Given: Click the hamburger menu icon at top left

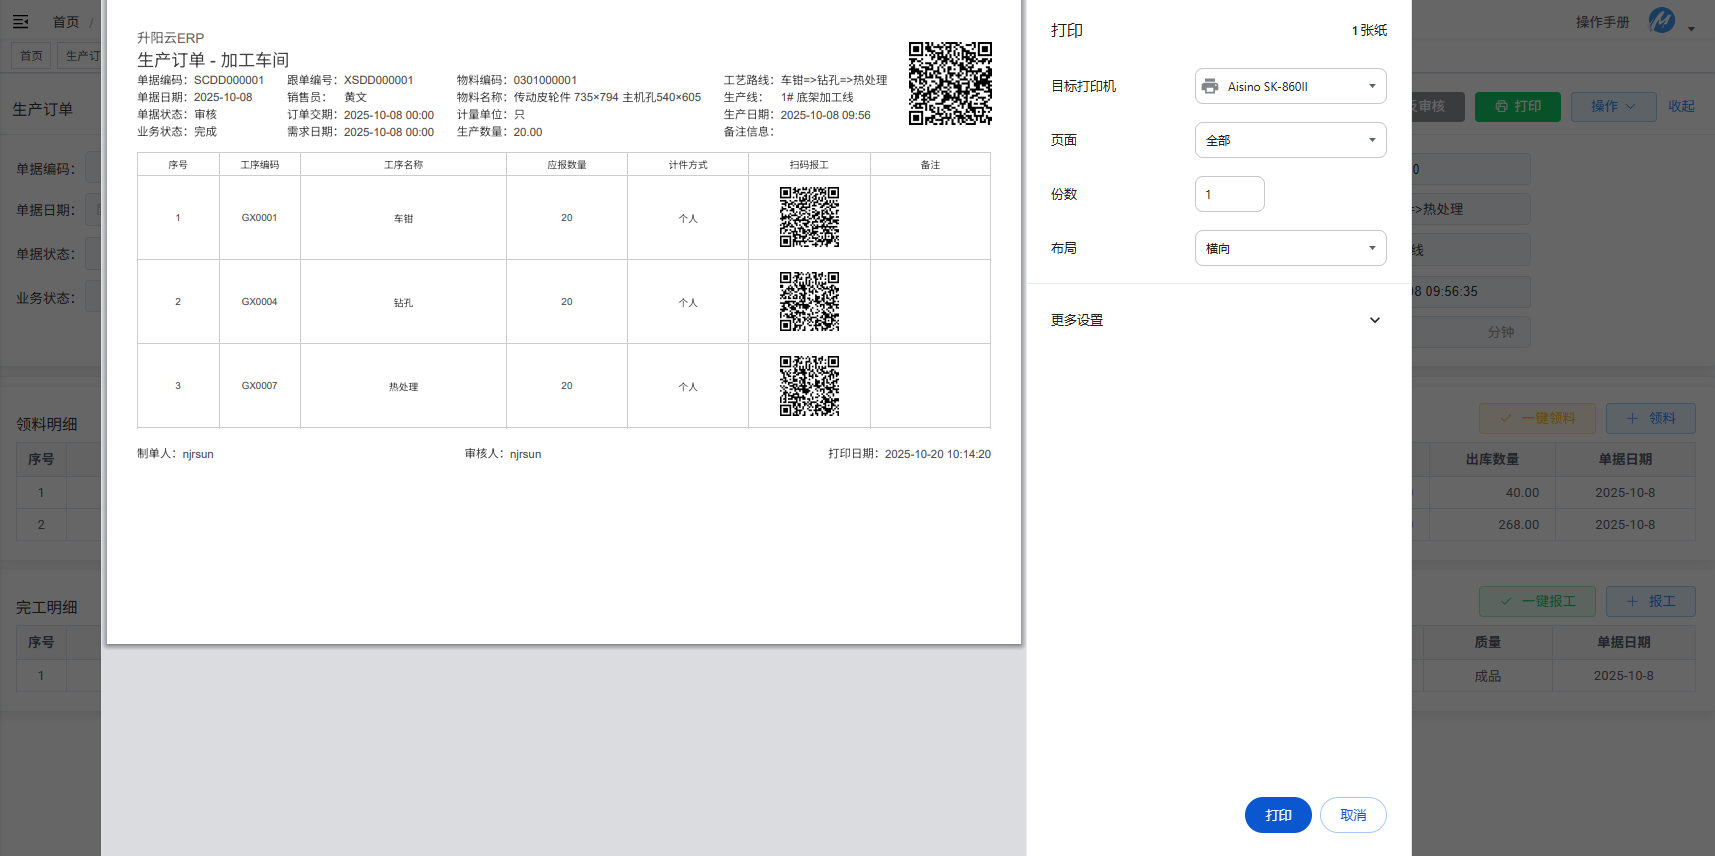Looking at the screenshot, I should point(20,22).
